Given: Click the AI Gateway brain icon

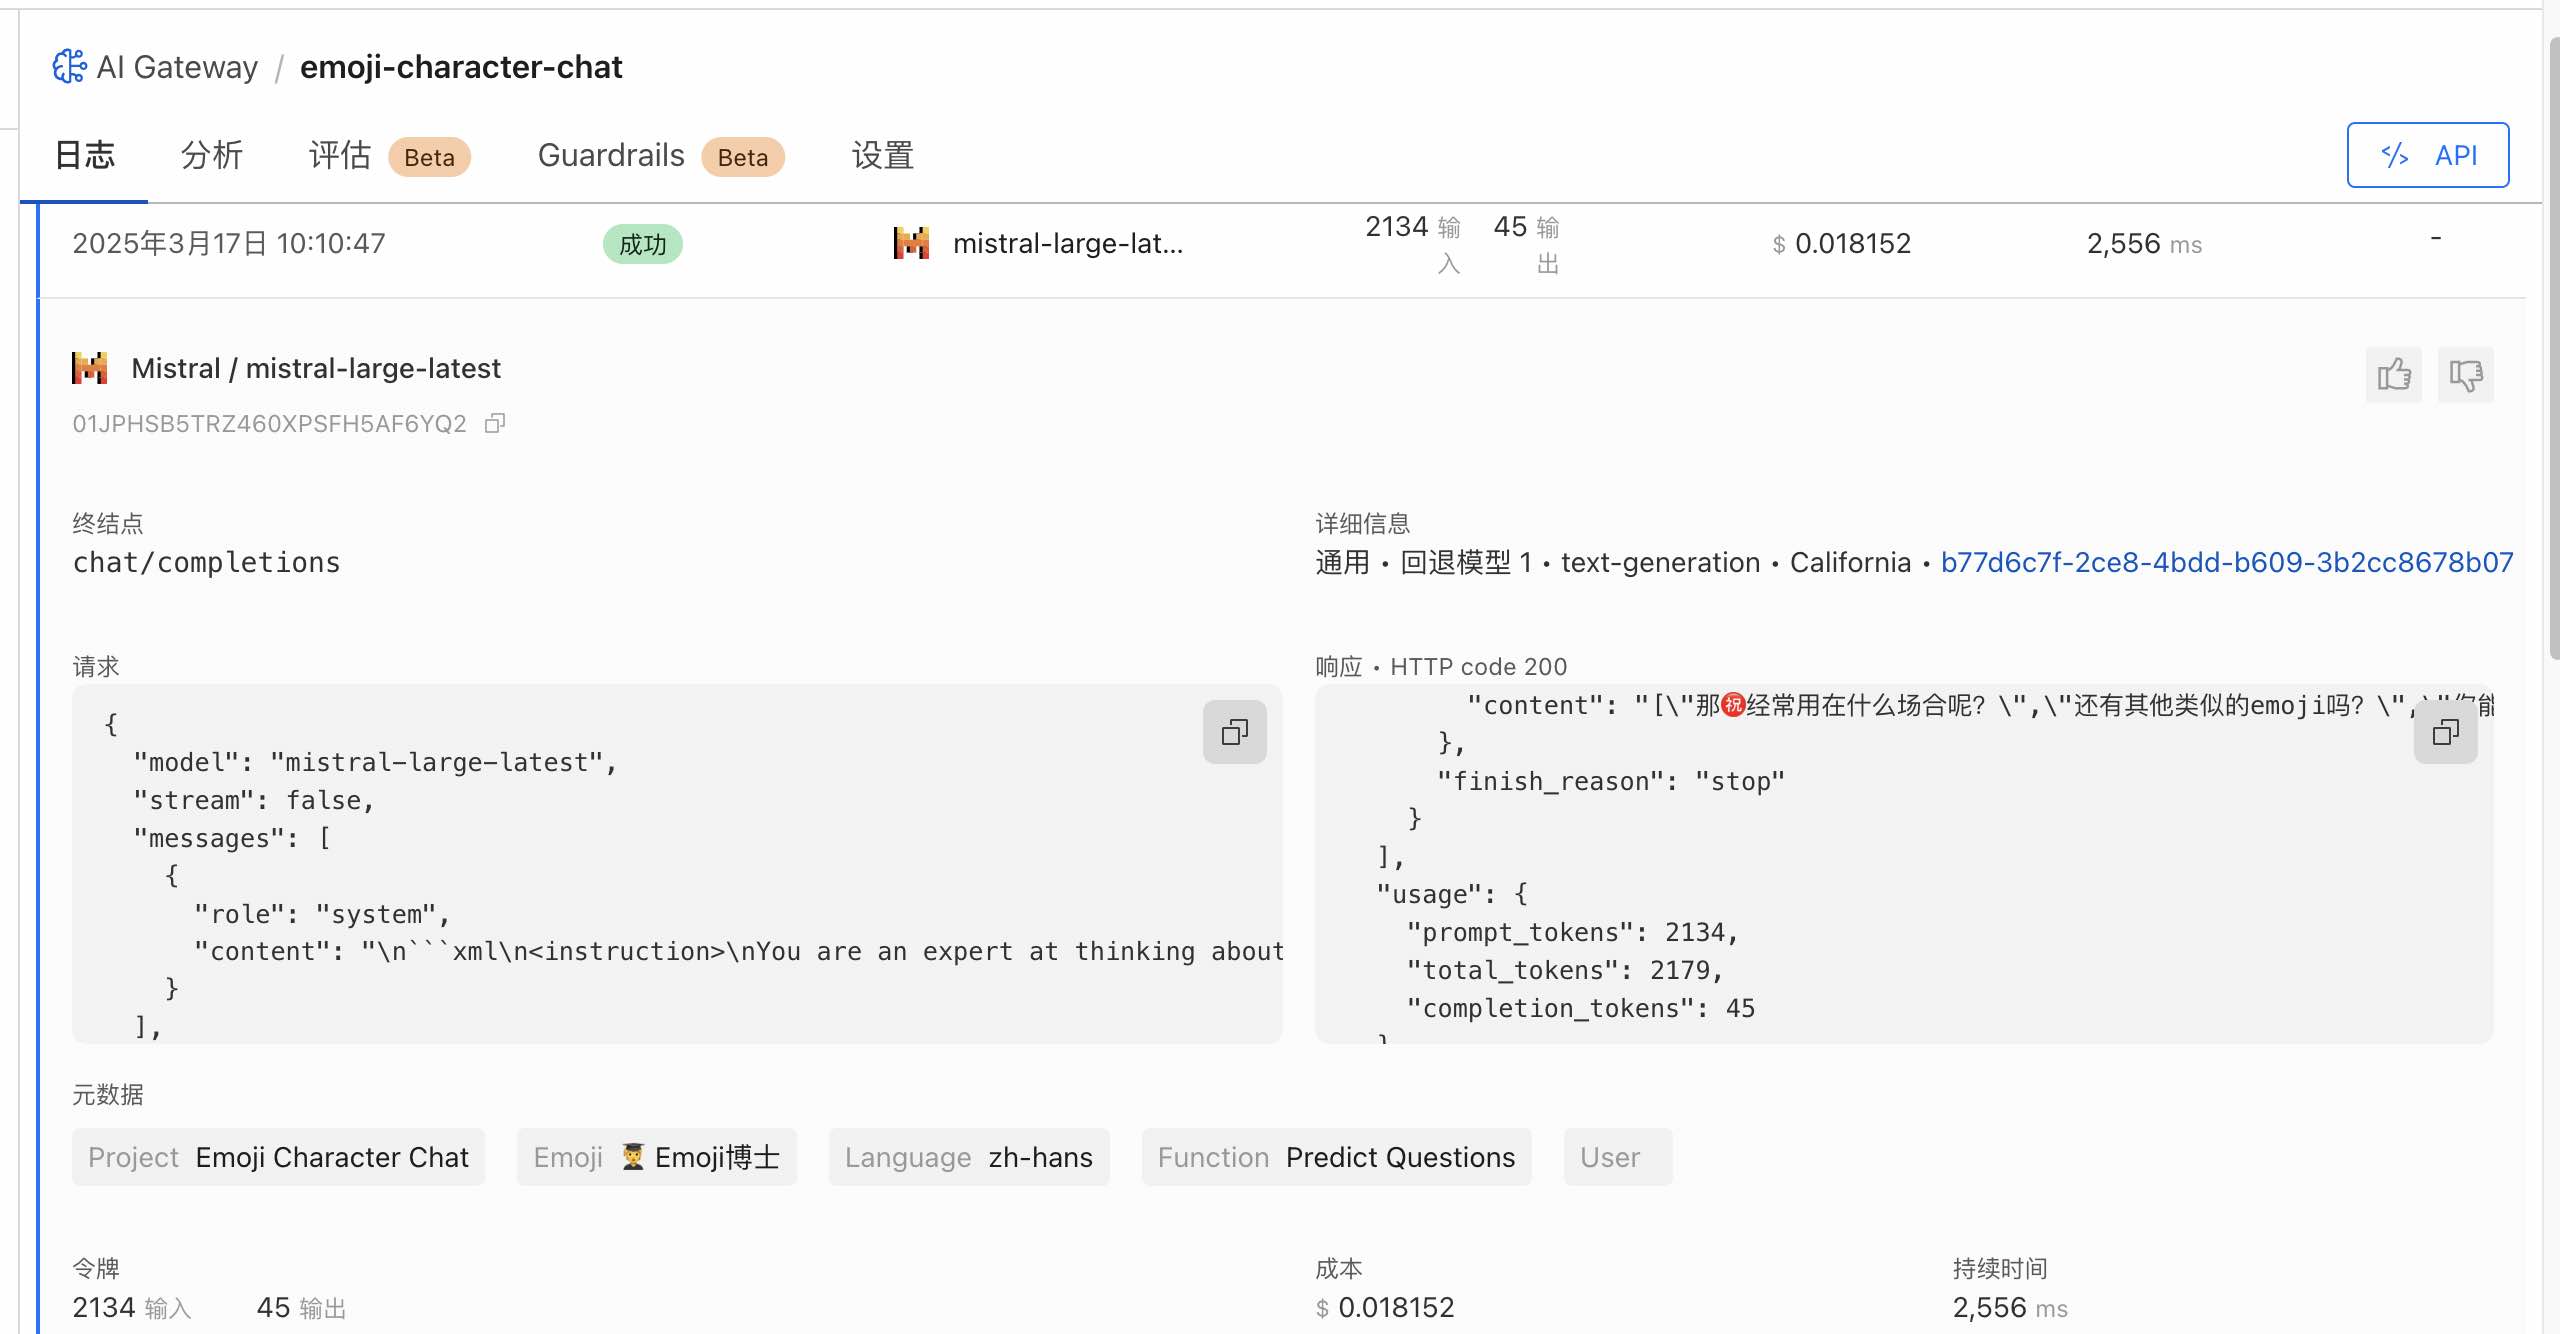Looking at the screenshot, I should click(69, 67).
